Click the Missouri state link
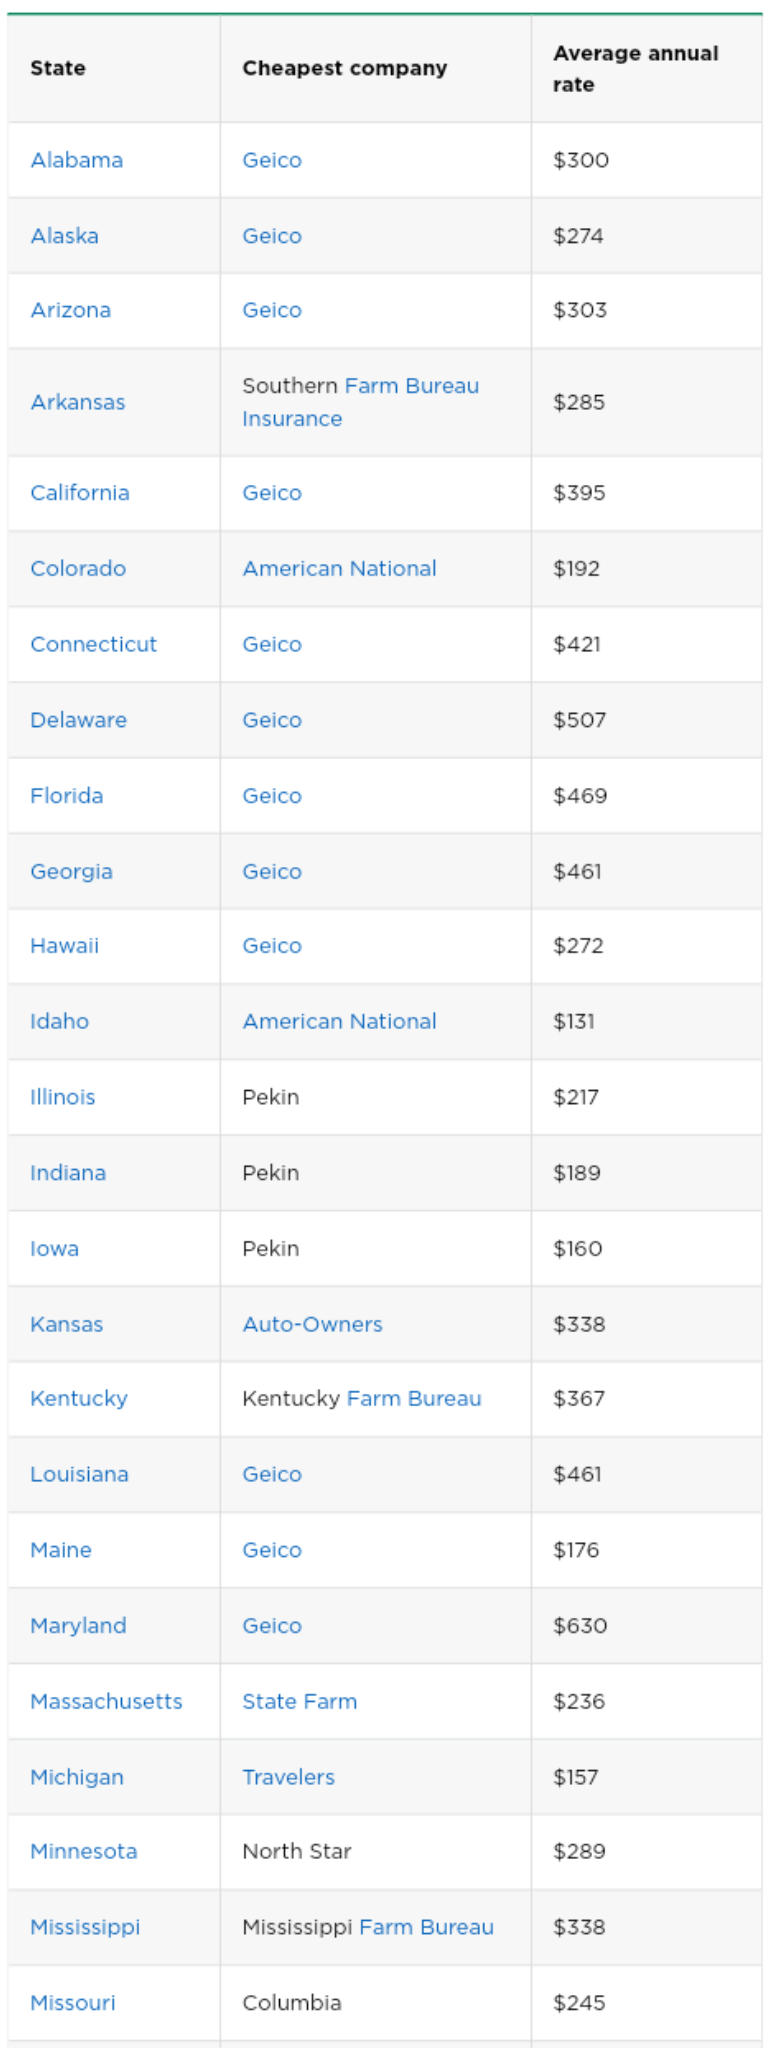Viewport: 768px width, 2048px height. (72, 2003)
